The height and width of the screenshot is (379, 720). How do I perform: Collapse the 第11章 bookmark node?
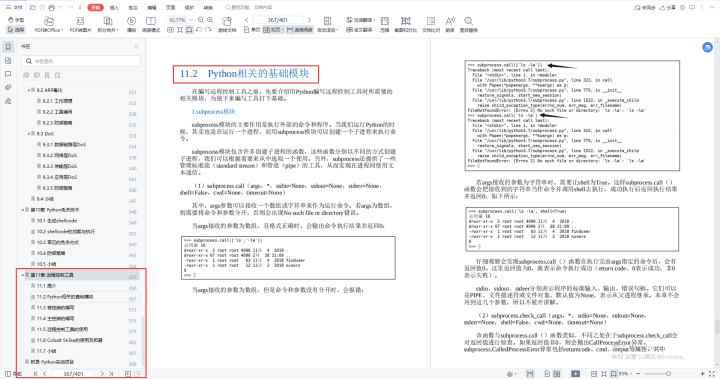pyautogui.click(x=23, y=275)
